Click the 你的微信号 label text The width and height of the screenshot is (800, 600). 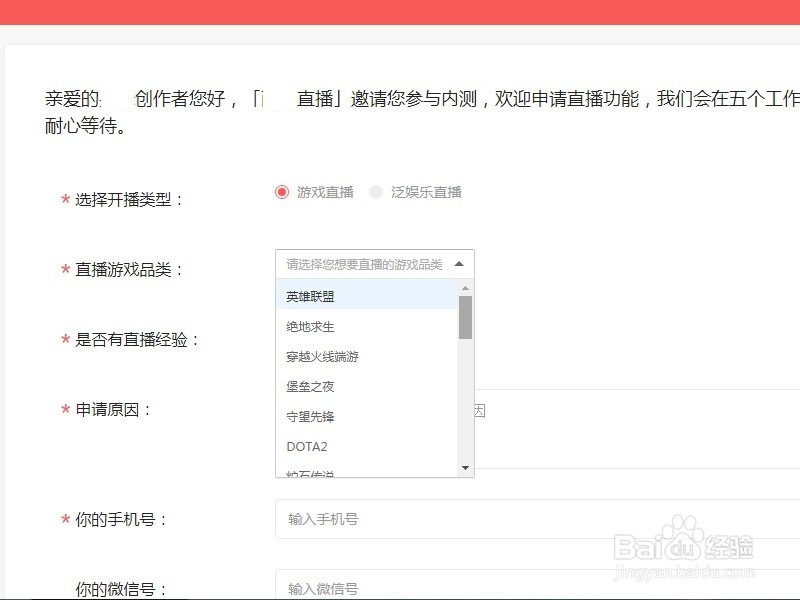[121, 589]
